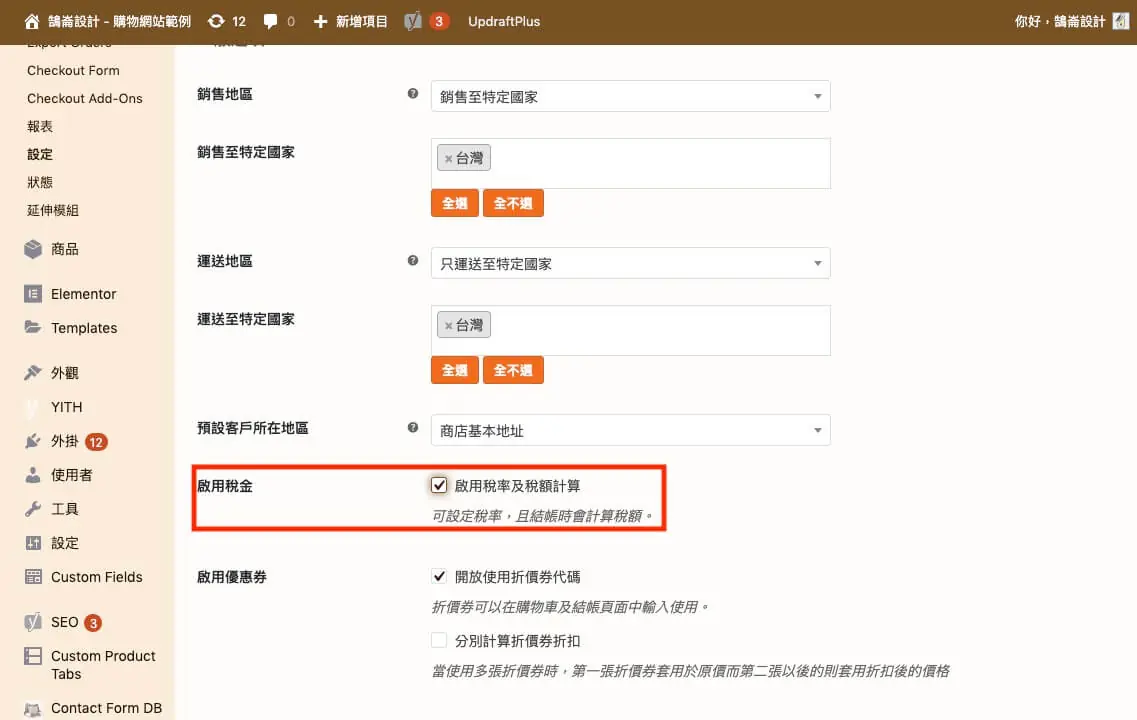This screenshot has width=1137, height=720.
Task: Click the plus icon for 新增項目
Action: coord(320,22)
